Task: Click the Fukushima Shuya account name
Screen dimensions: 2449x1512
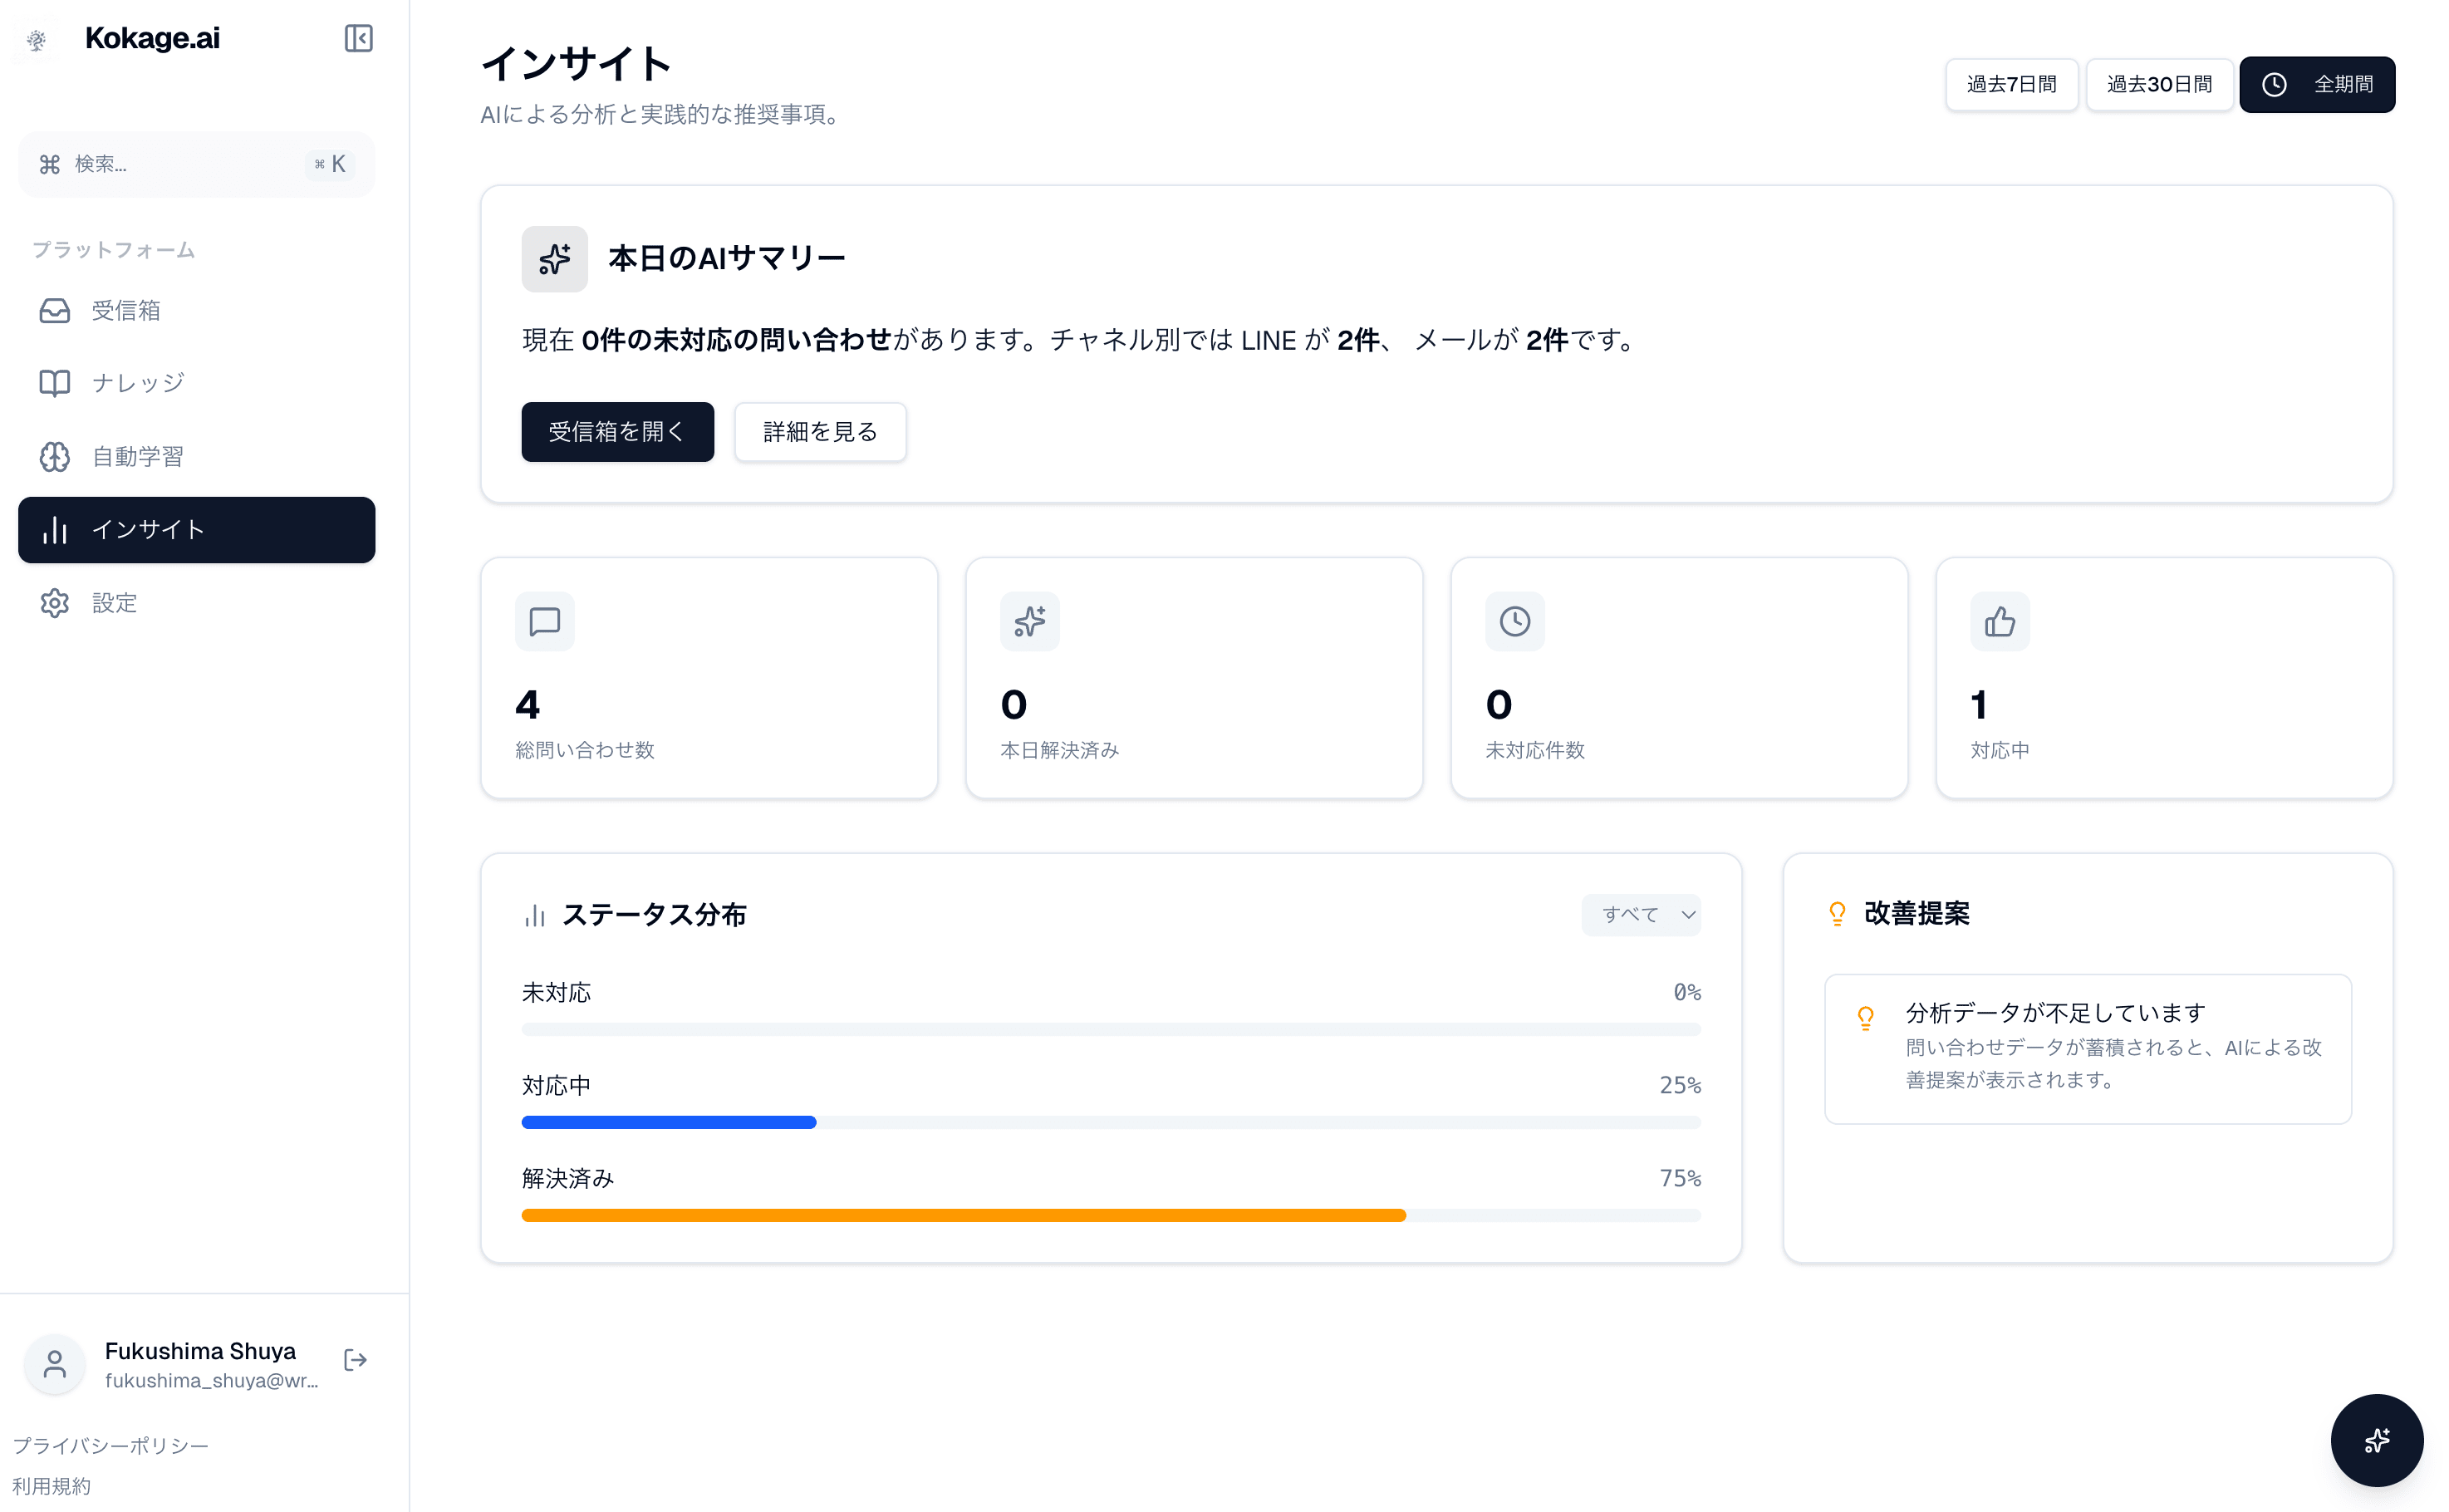Action: (x=200, y=1351)
